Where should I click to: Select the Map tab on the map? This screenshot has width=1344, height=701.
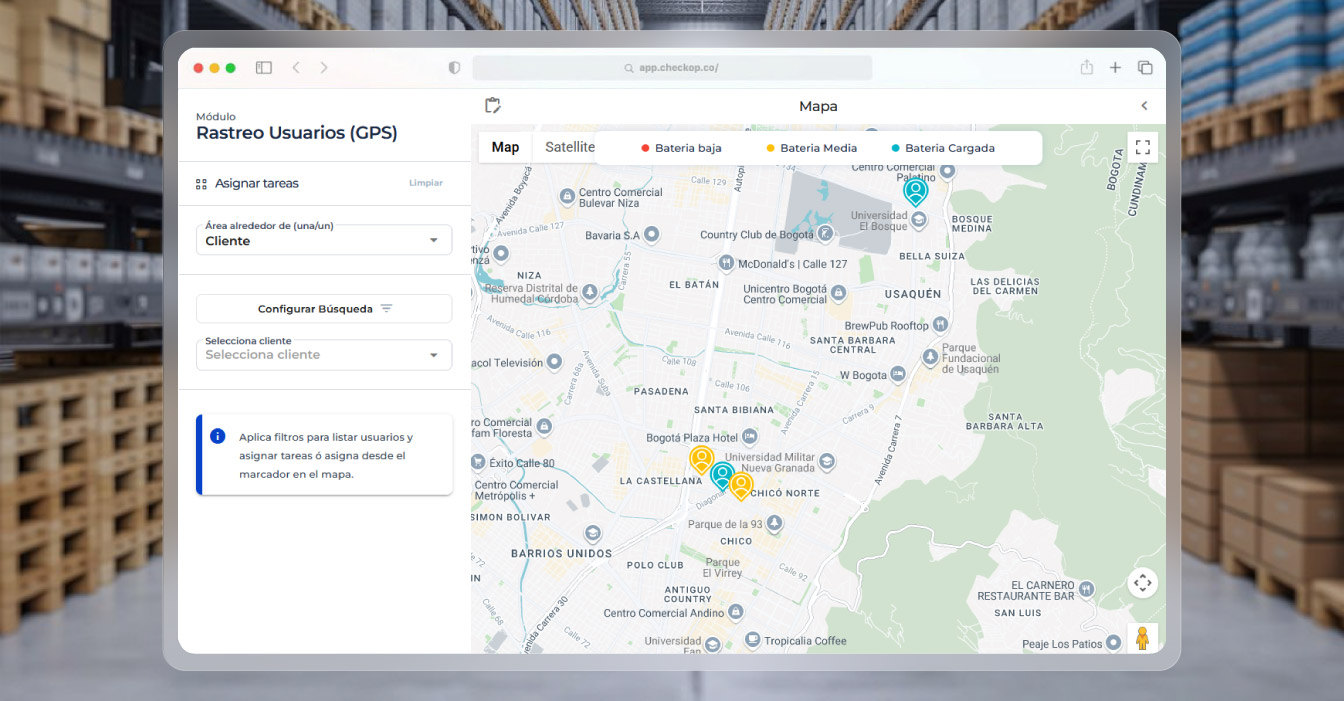pyautogui.click(x=505, y=146)
